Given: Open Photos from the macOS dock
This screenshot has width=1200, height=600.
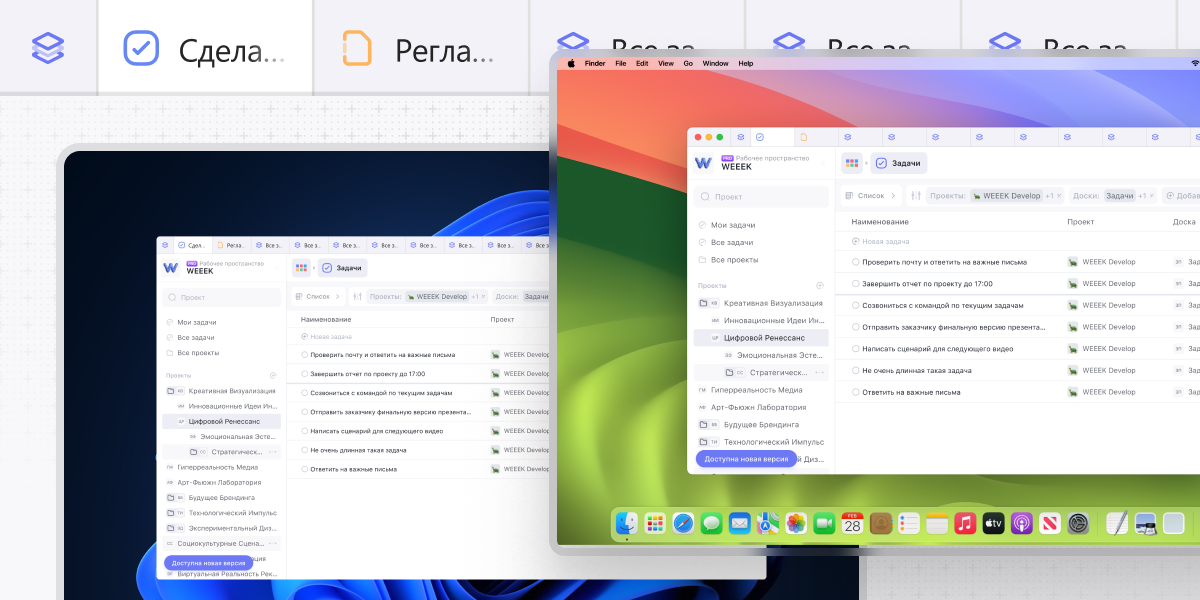Looking at the screenshot, I should (796, 523).
